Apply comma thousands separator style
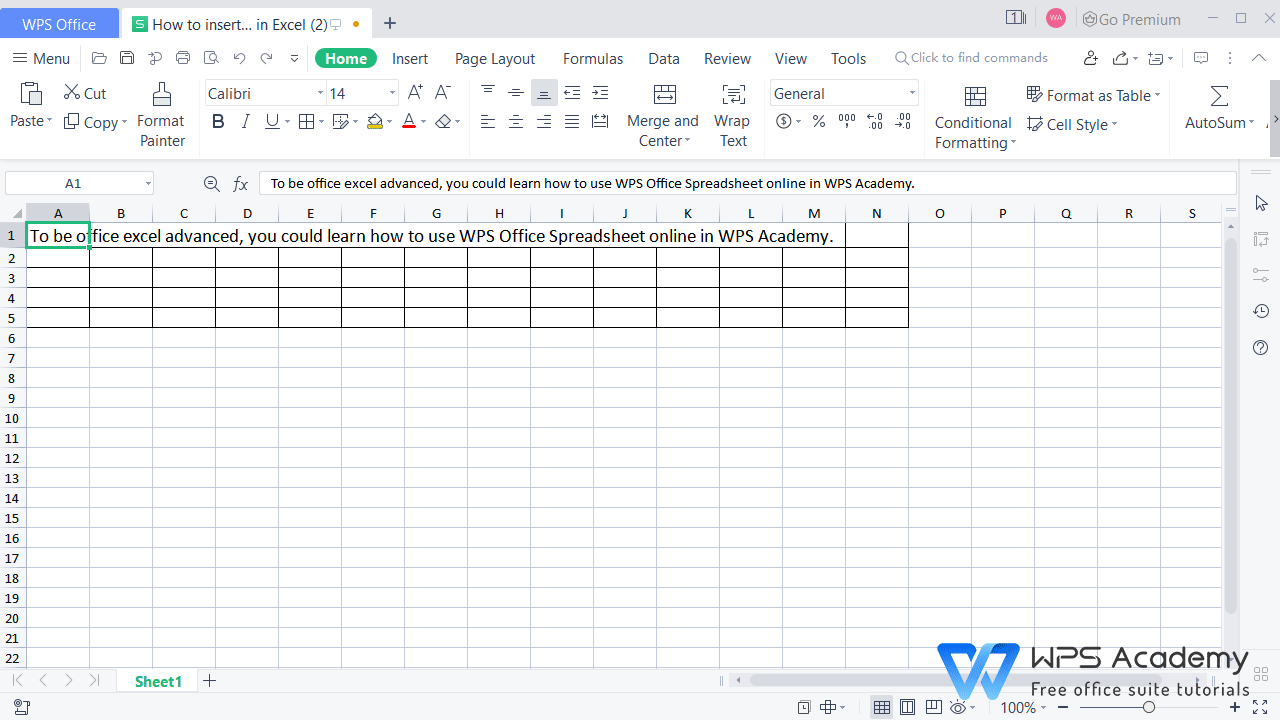 tap(846, 121)
